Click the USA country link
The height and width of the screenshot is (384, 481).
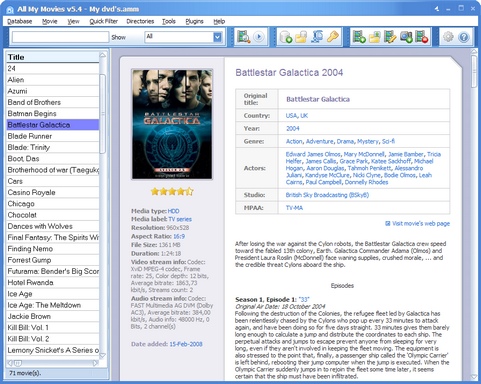click(x=291, y=116)
